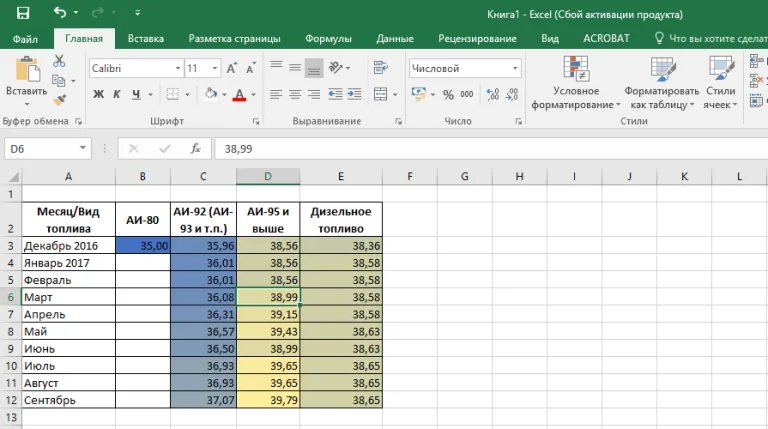Image resolution: width=768 pixels, height=429 pixels.
Task: Open the font size 11 dropdown
Action: pyautogui.click(x=215, y=68)
